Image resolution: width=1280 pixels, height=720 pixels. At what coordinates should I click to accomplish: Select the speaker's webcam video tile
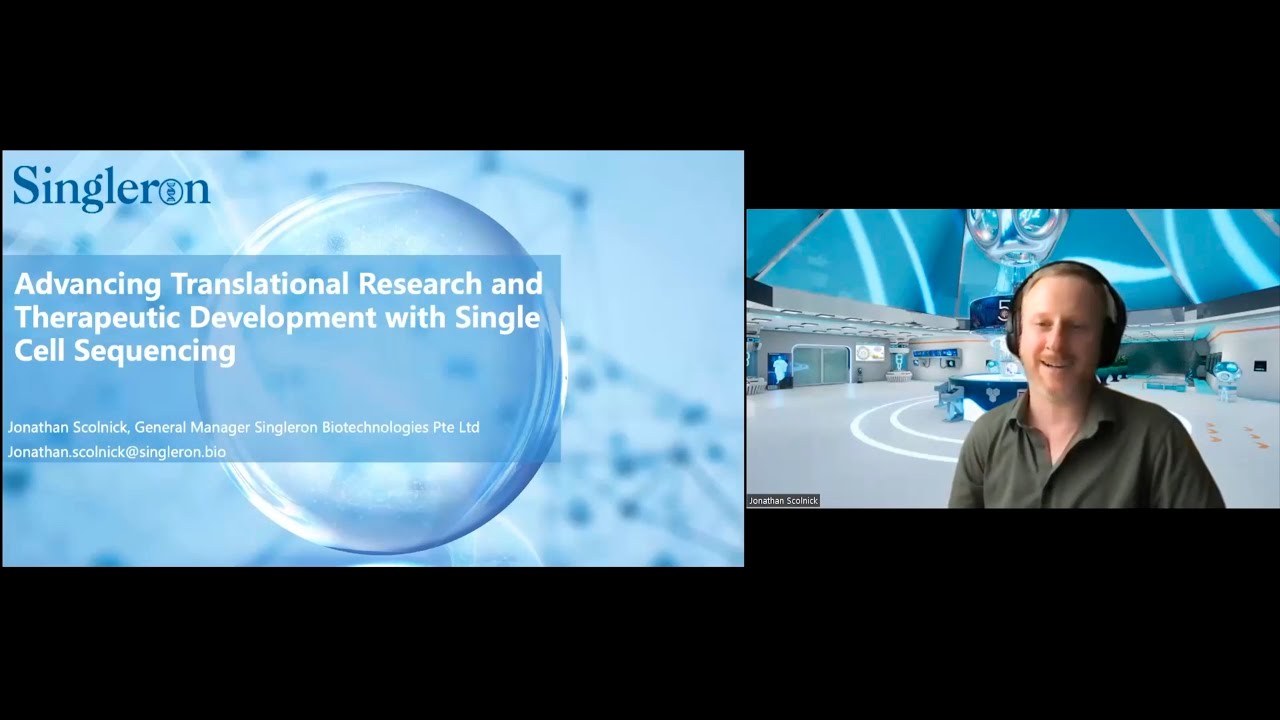(x=1012, y=359)
